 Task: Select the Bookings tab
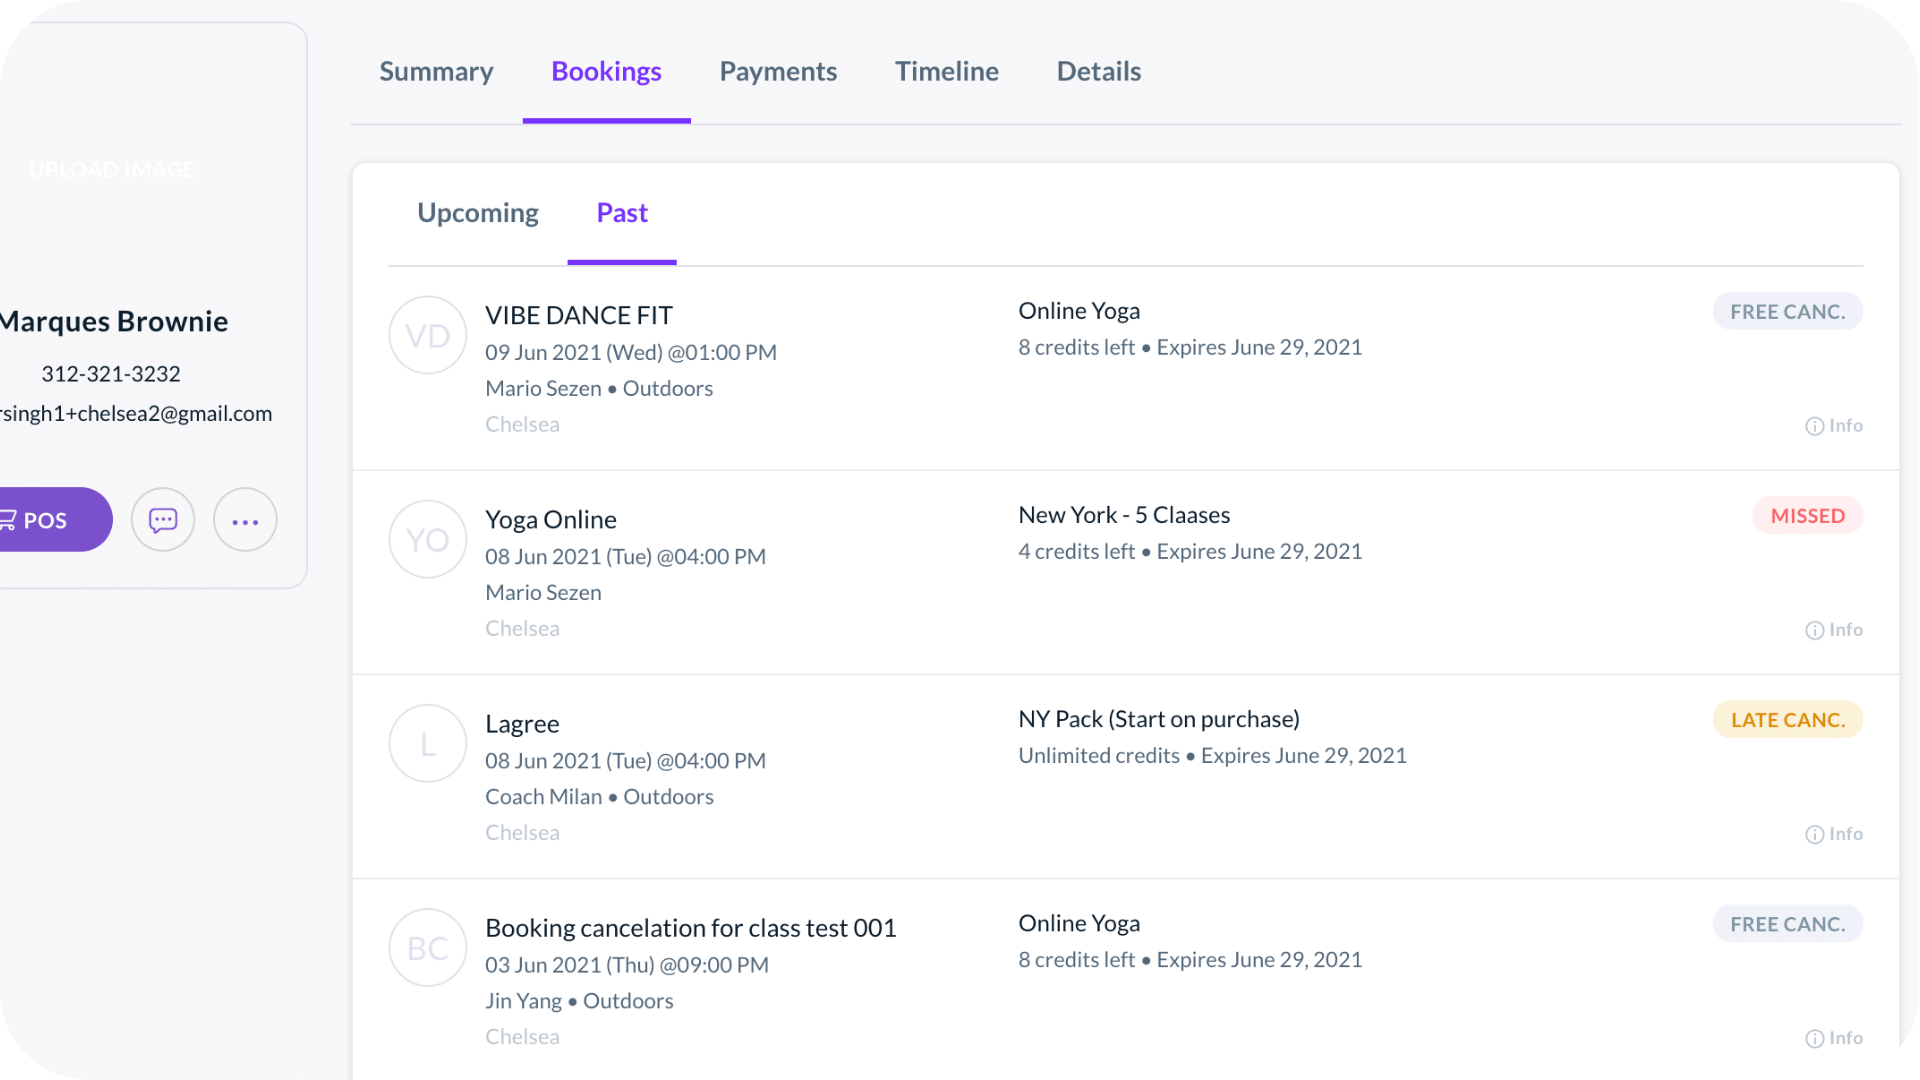pos(606,71)
